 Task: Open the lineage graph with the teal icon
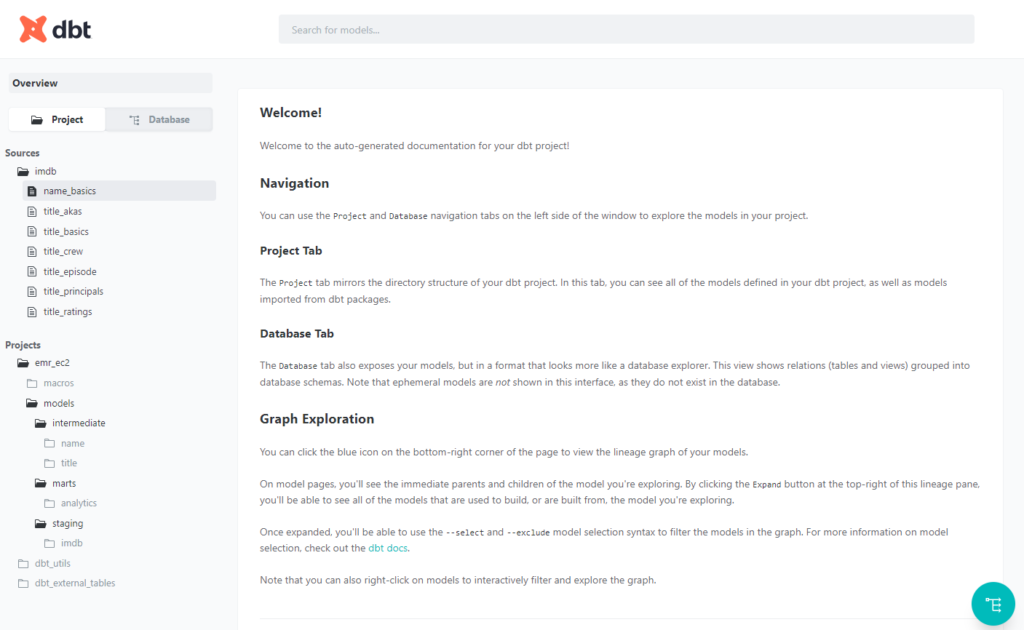pos(993,604)
